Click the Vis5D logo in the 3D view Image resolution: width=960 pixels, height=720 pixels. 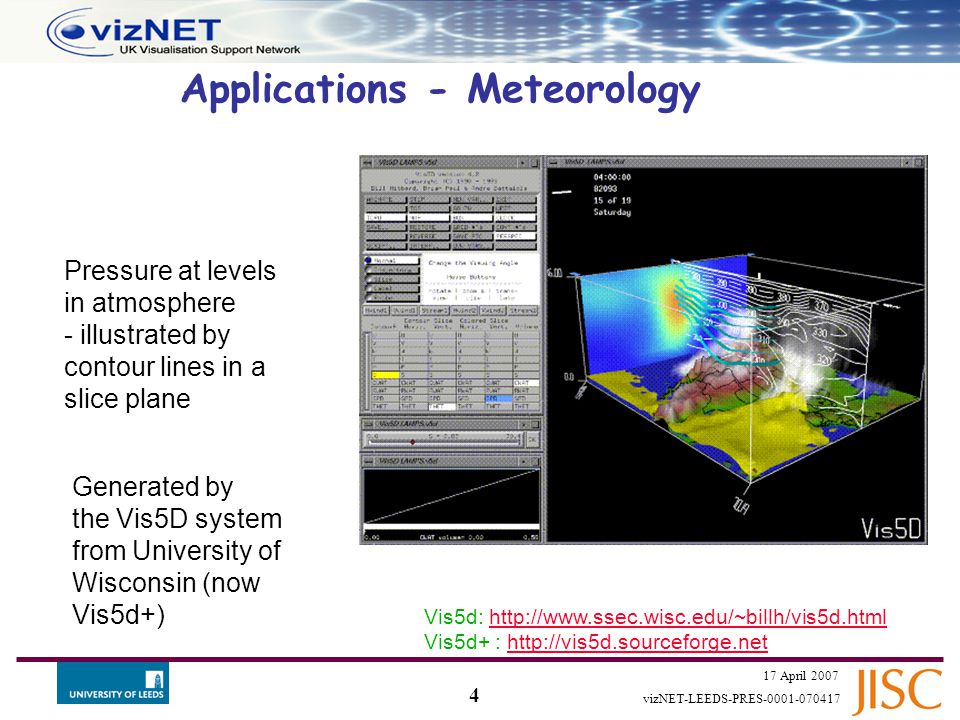coord(890,528)
